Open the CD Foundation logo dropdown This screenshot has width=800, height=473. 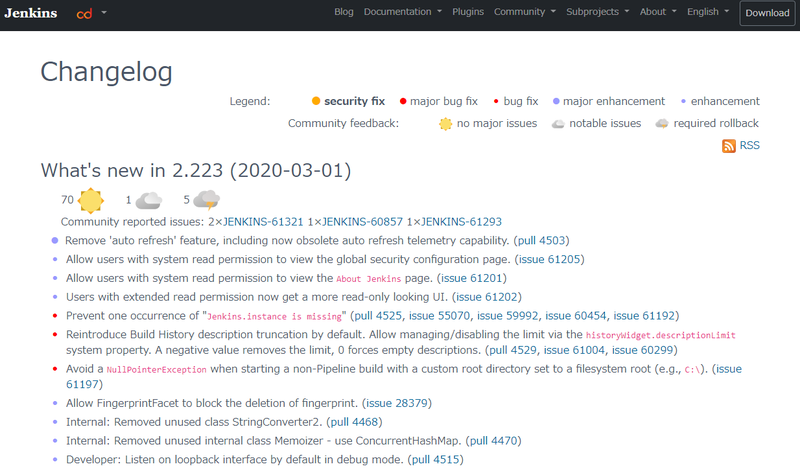coord(91,13)
